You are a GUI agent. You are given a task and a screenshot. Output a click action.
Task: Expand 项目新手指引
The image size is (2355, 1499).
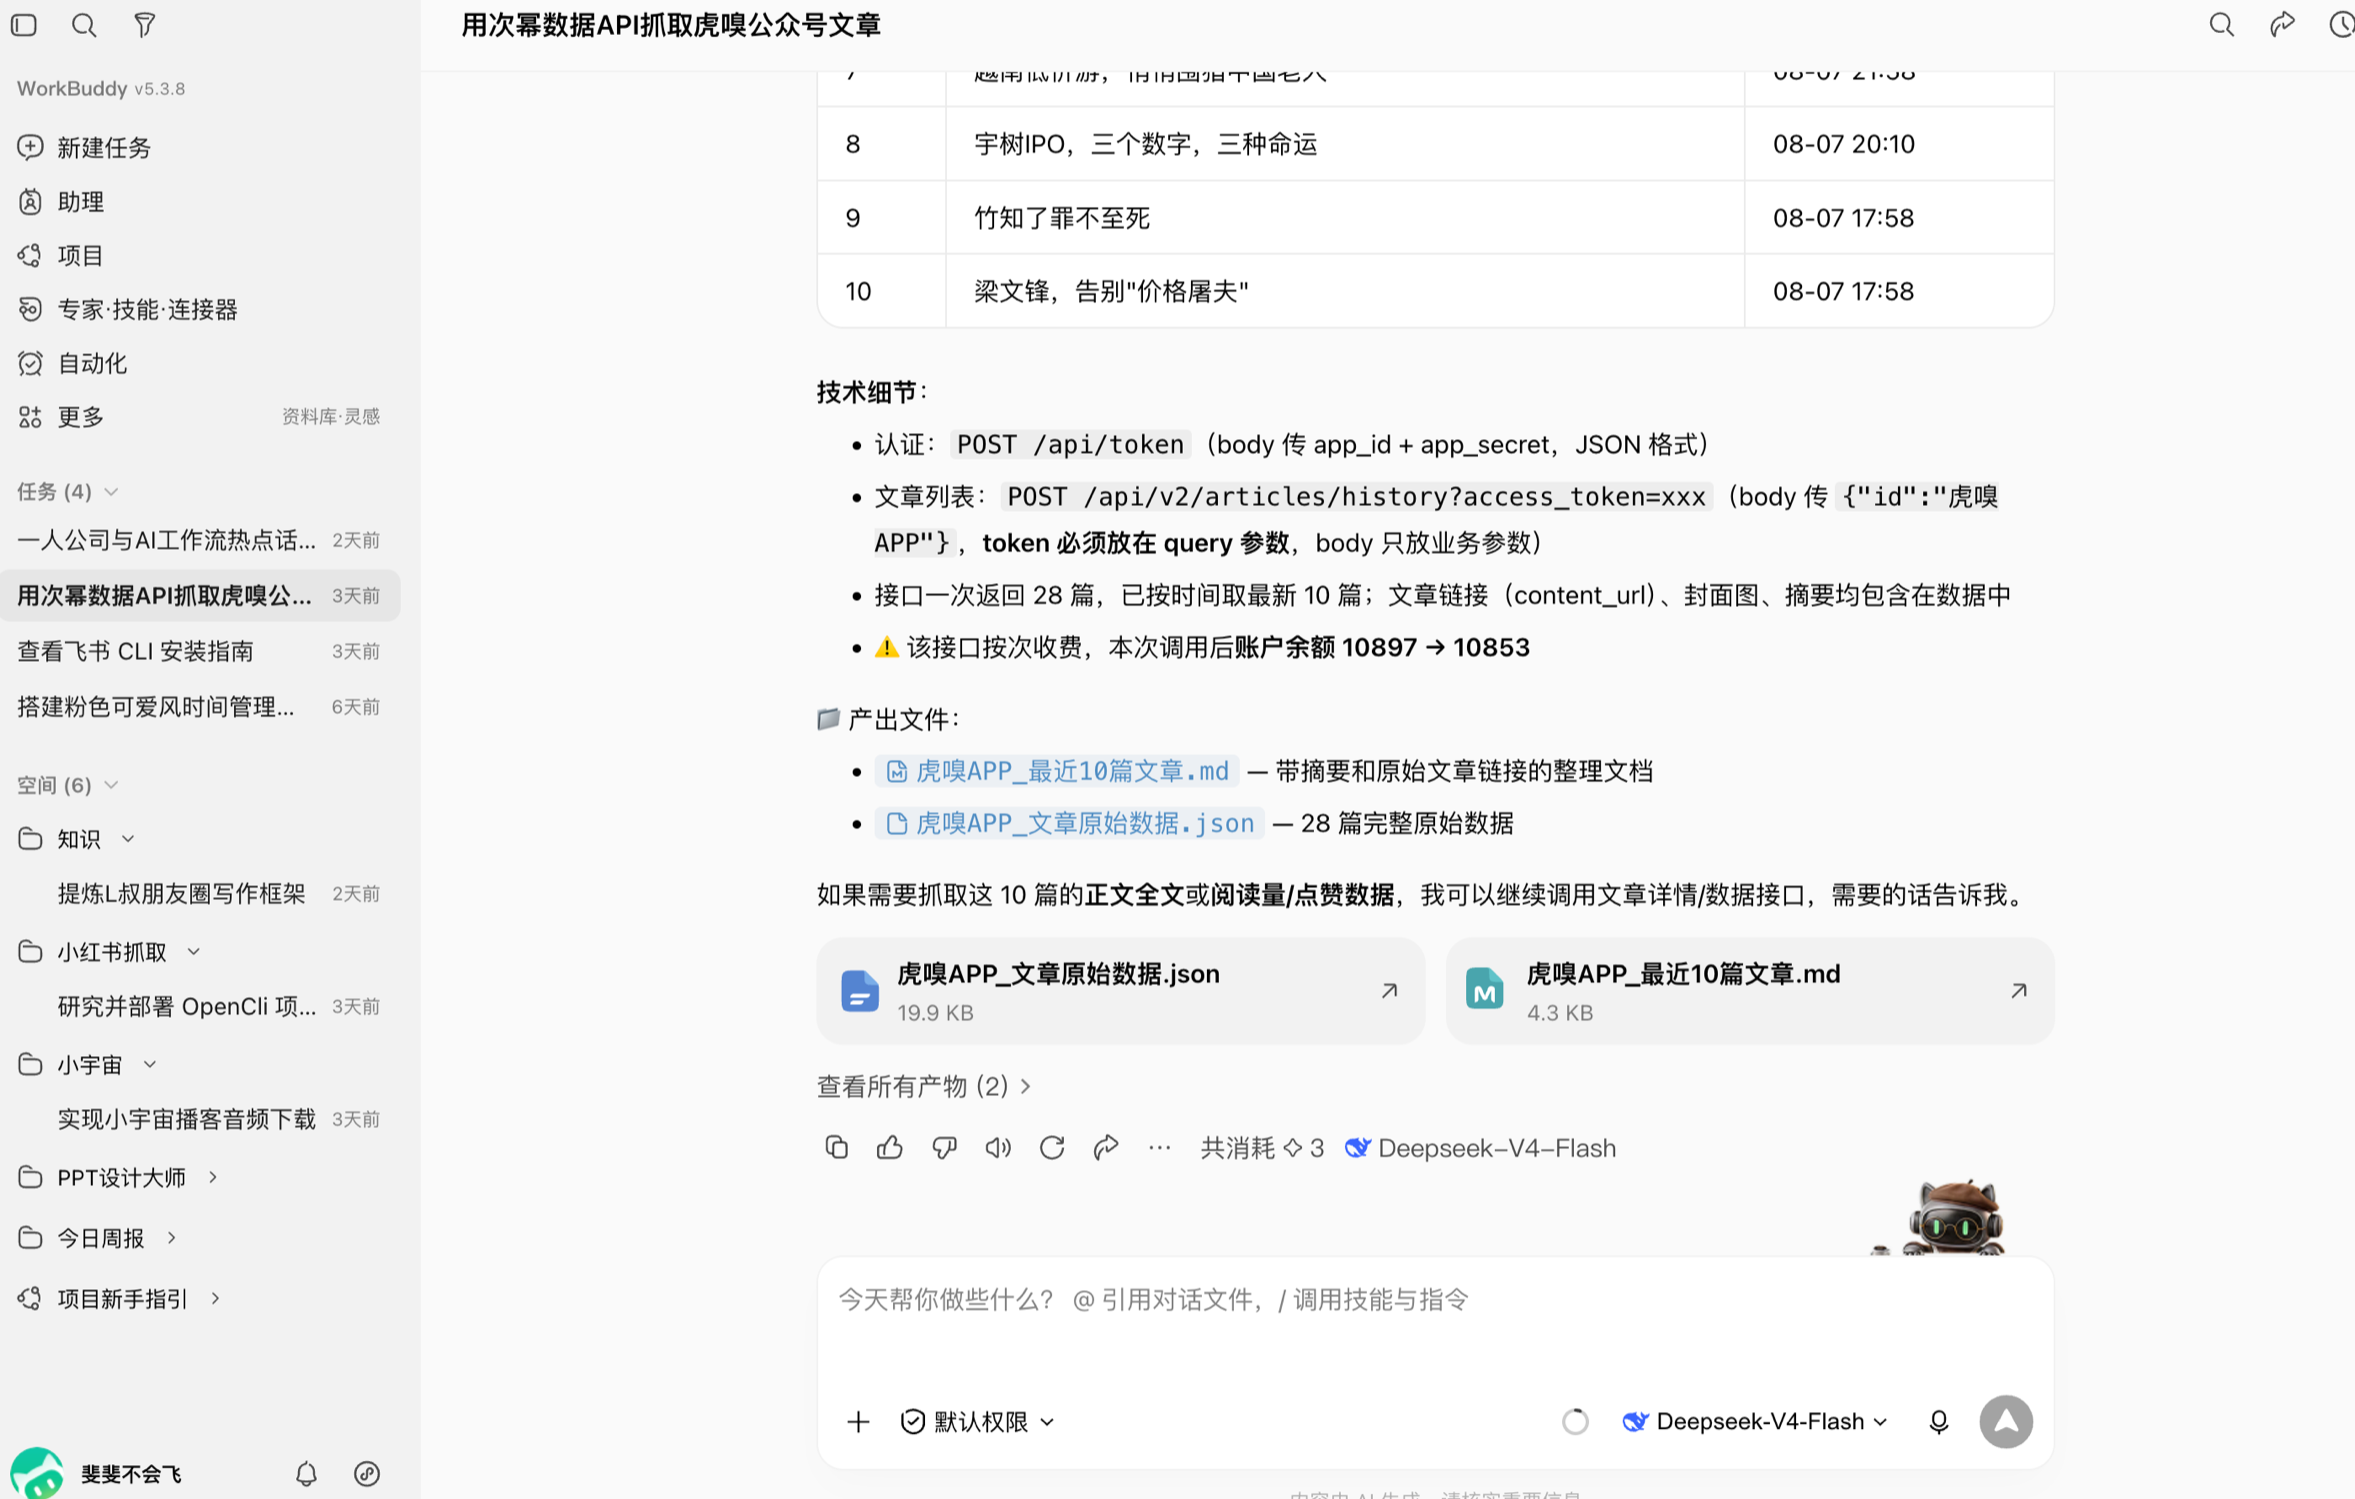[215, 1300]
